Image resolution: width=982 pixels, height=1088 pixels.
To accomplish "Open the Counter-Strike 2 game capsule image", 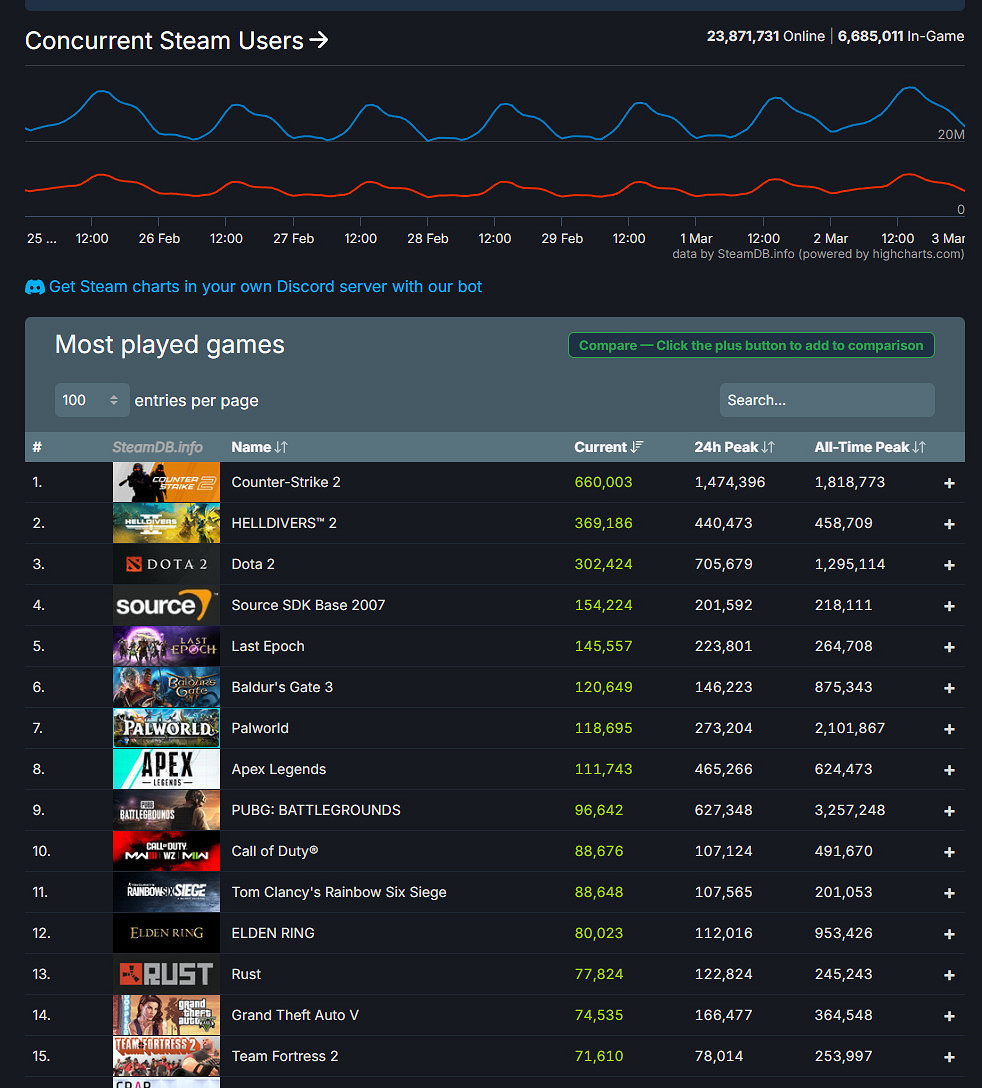I will 166,482.
